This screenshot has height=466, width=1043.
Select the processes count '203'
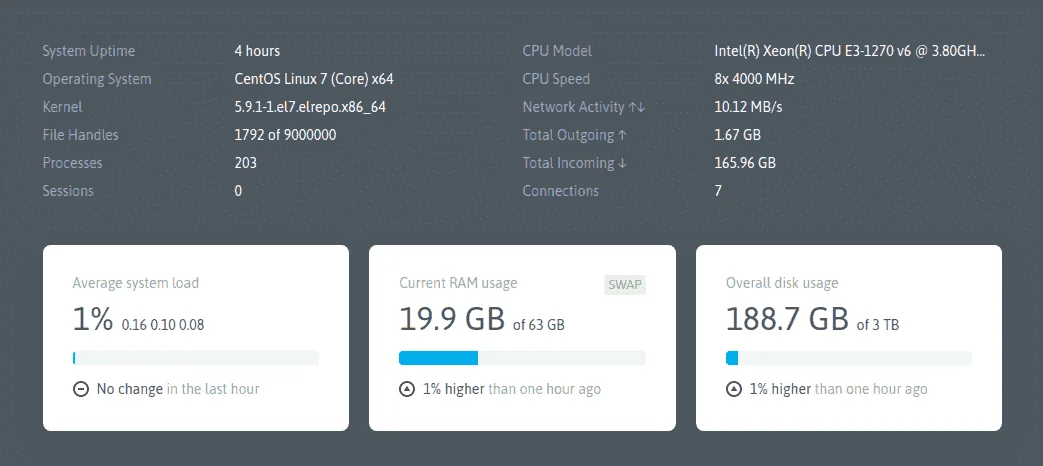click(x=245, y=163)
